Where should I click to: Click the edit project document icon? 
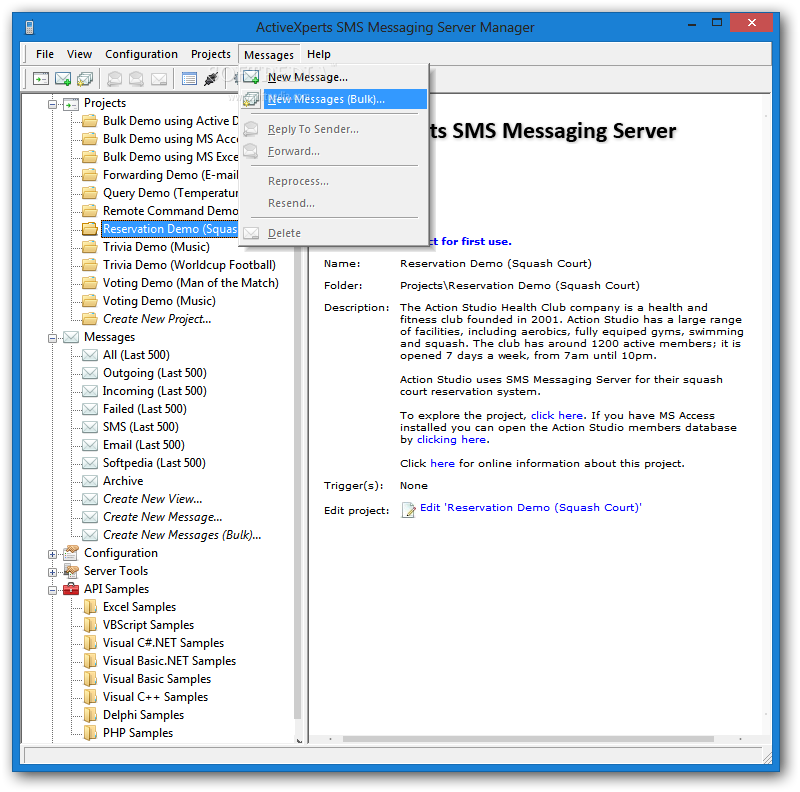(x=408, y=510)
